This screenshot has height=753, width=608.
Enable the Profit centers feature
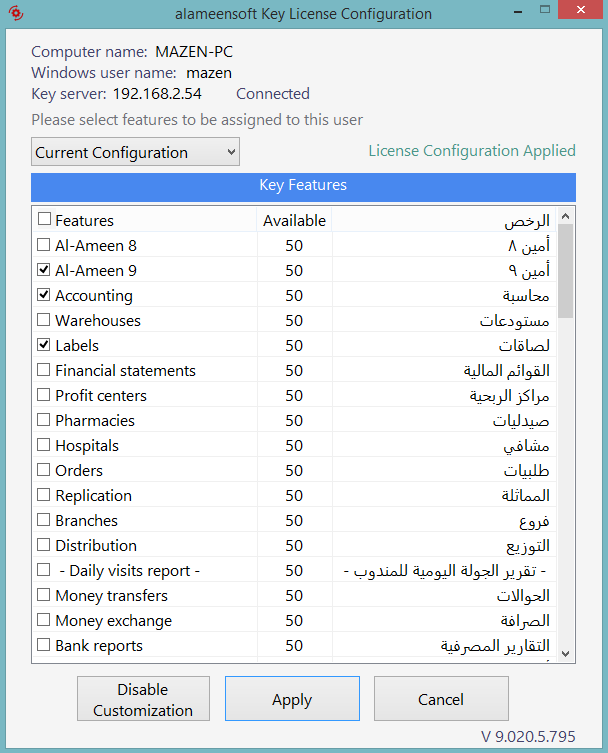(44, 395)
